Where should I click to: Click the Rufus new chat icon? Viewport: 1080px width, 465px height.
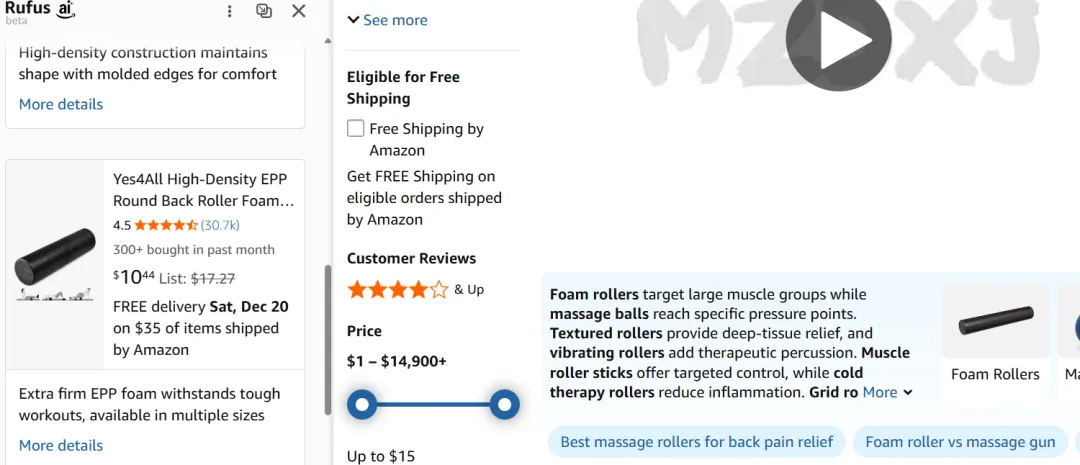coord(264,11)
